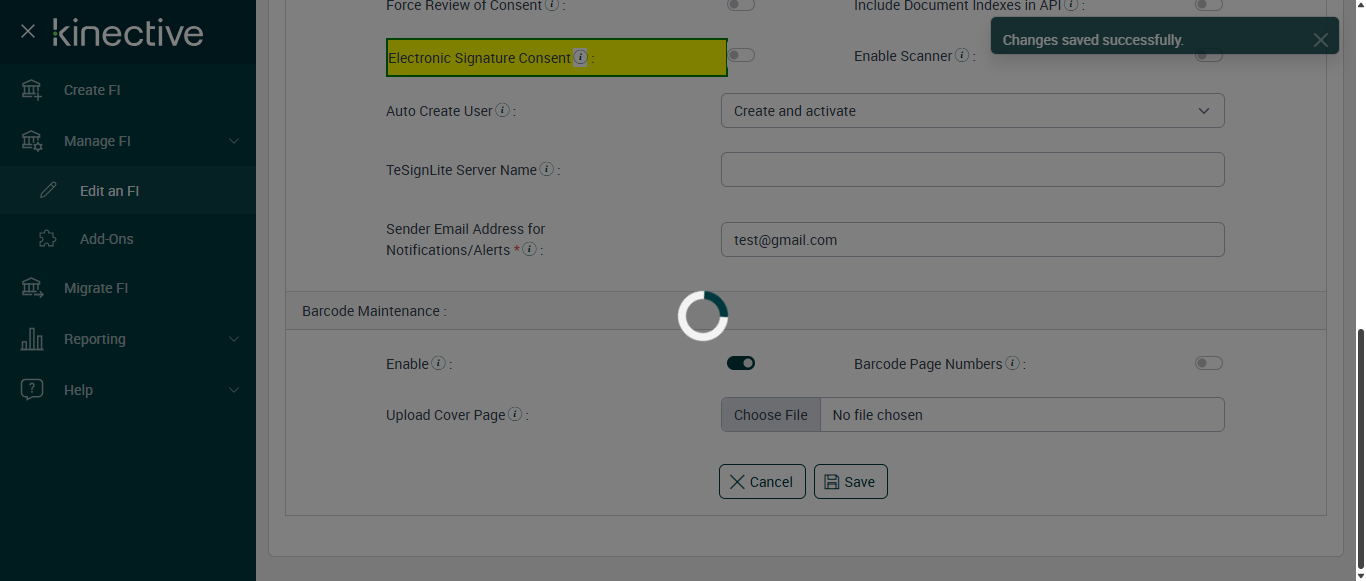Click info icon next to Notifications/Alerts
The image size is (1366, 581).
pyautogui.click(x=530, y=249)
